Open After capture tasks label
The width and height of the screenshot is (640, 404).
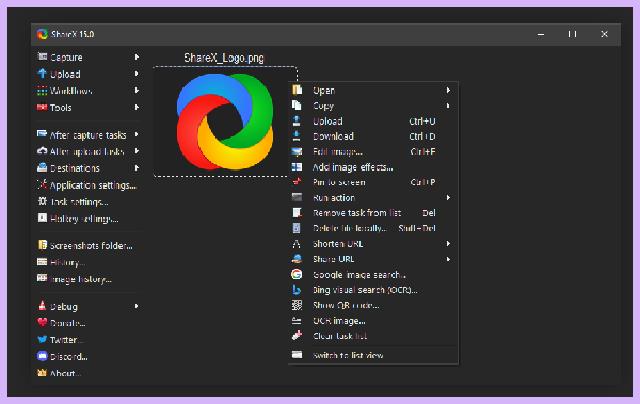(x=88, y=135)
